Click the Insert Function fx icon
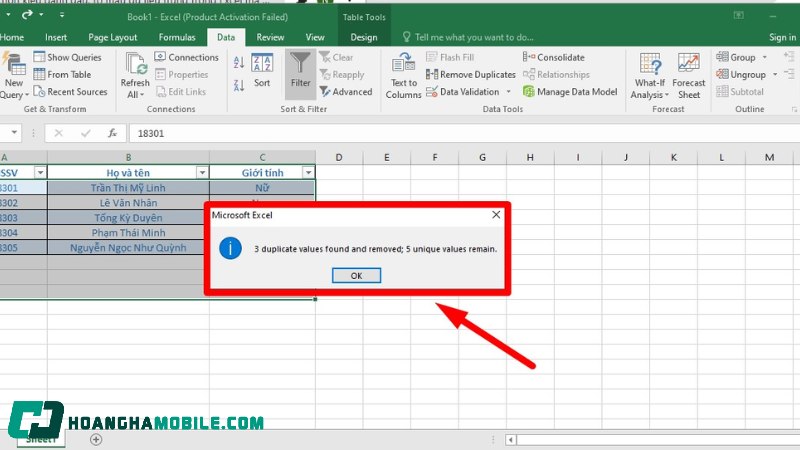800x450 pixels. click(112, 133)
